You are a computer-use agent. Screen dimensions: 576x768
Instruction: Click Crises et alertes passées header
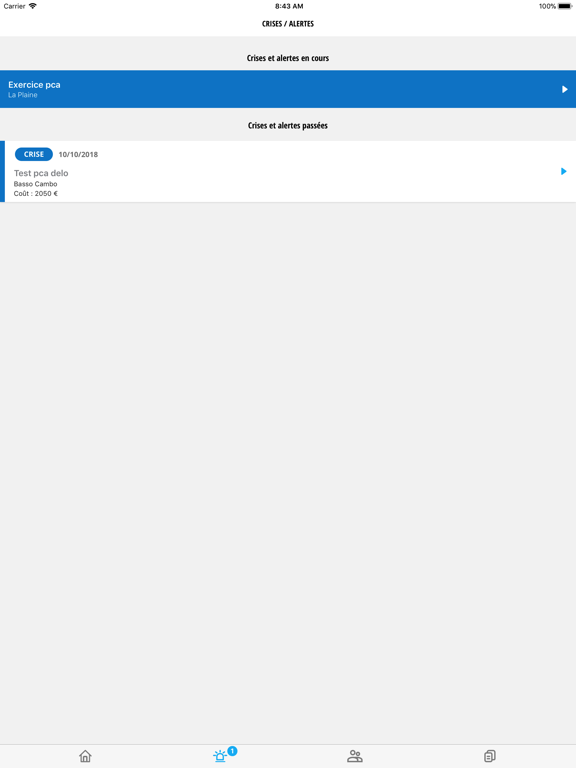tap(288, 125)
